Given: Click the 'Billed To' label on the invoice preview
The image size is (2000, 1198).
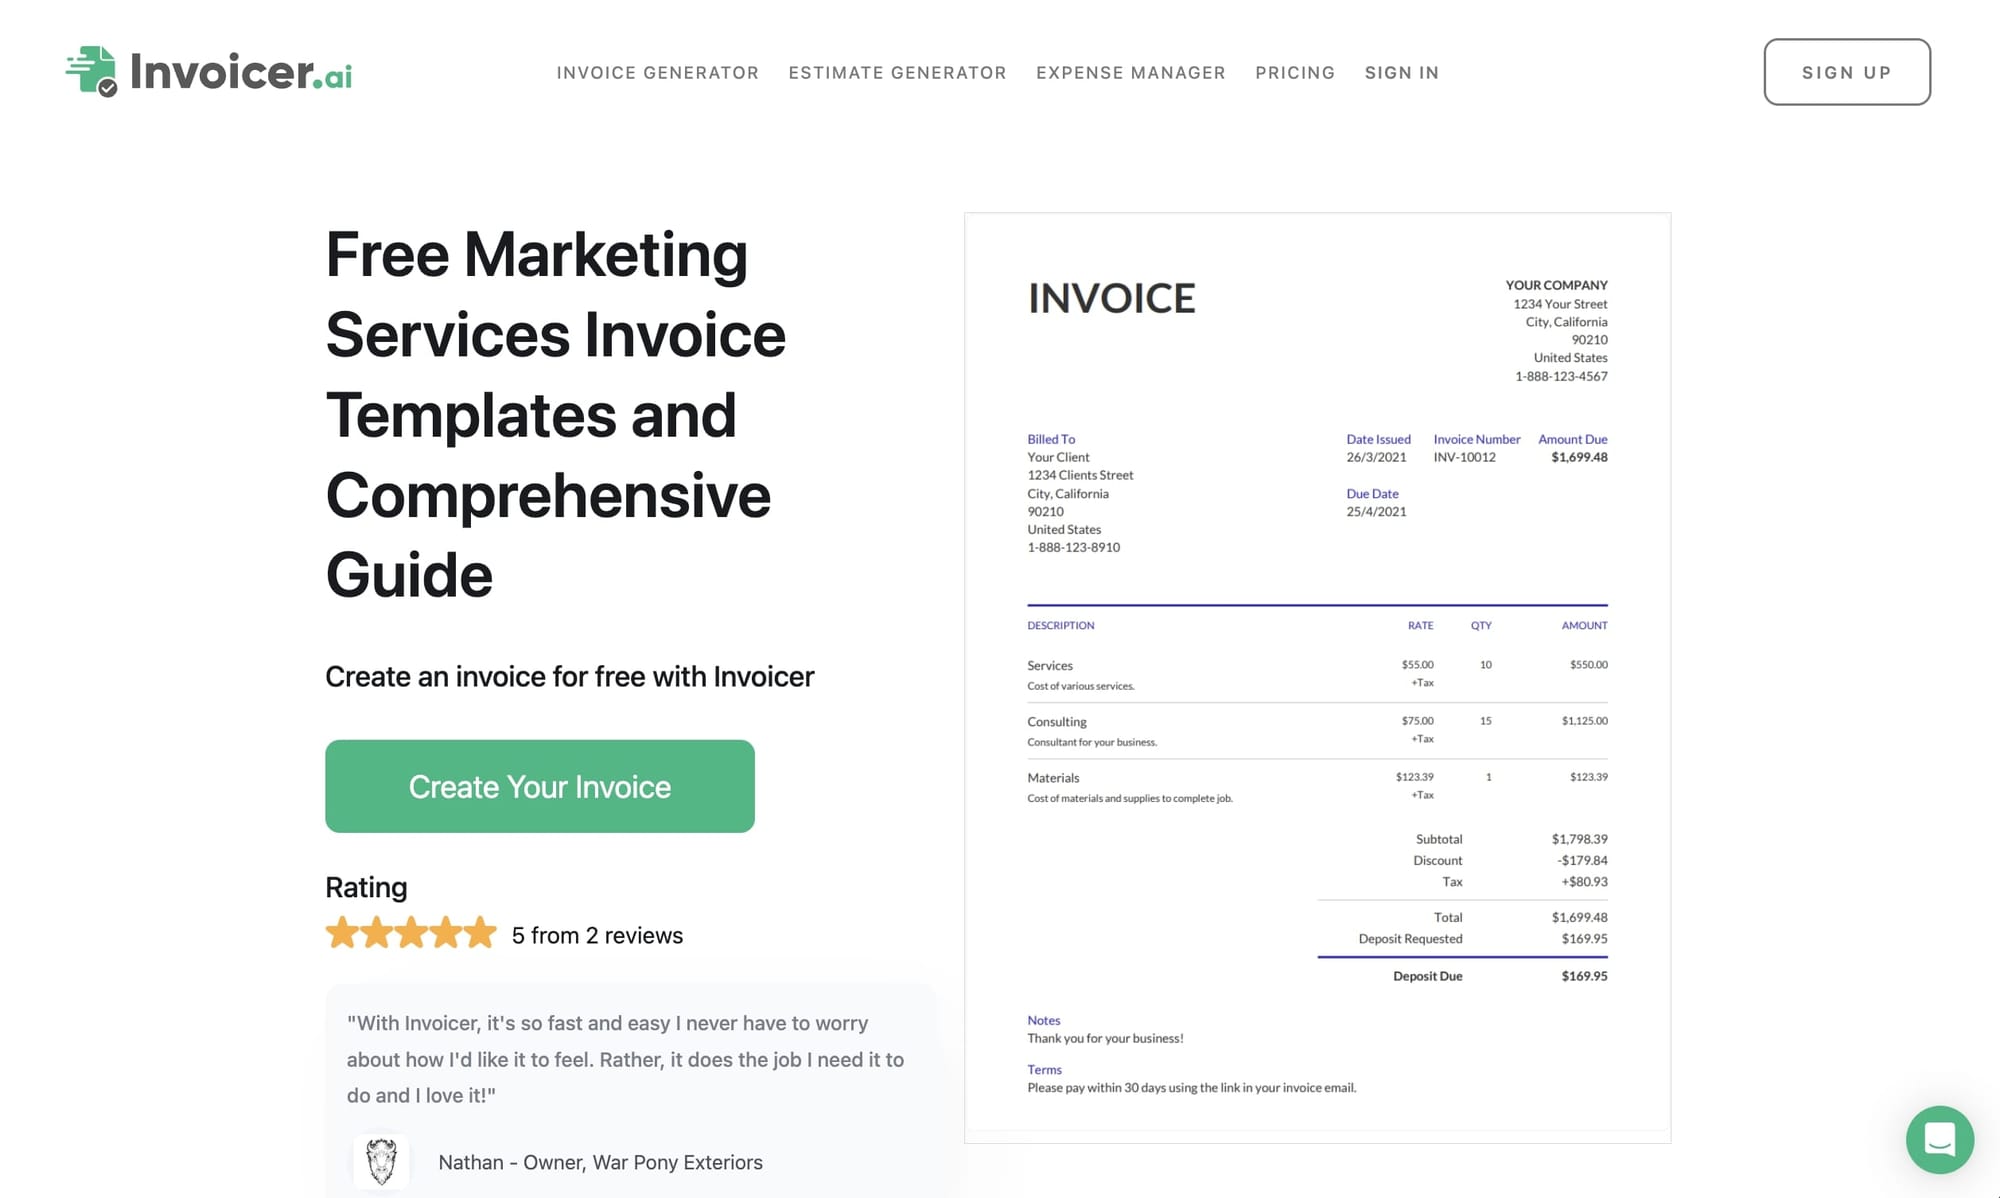Looking at the screenshot, I should click(1051, 439).
